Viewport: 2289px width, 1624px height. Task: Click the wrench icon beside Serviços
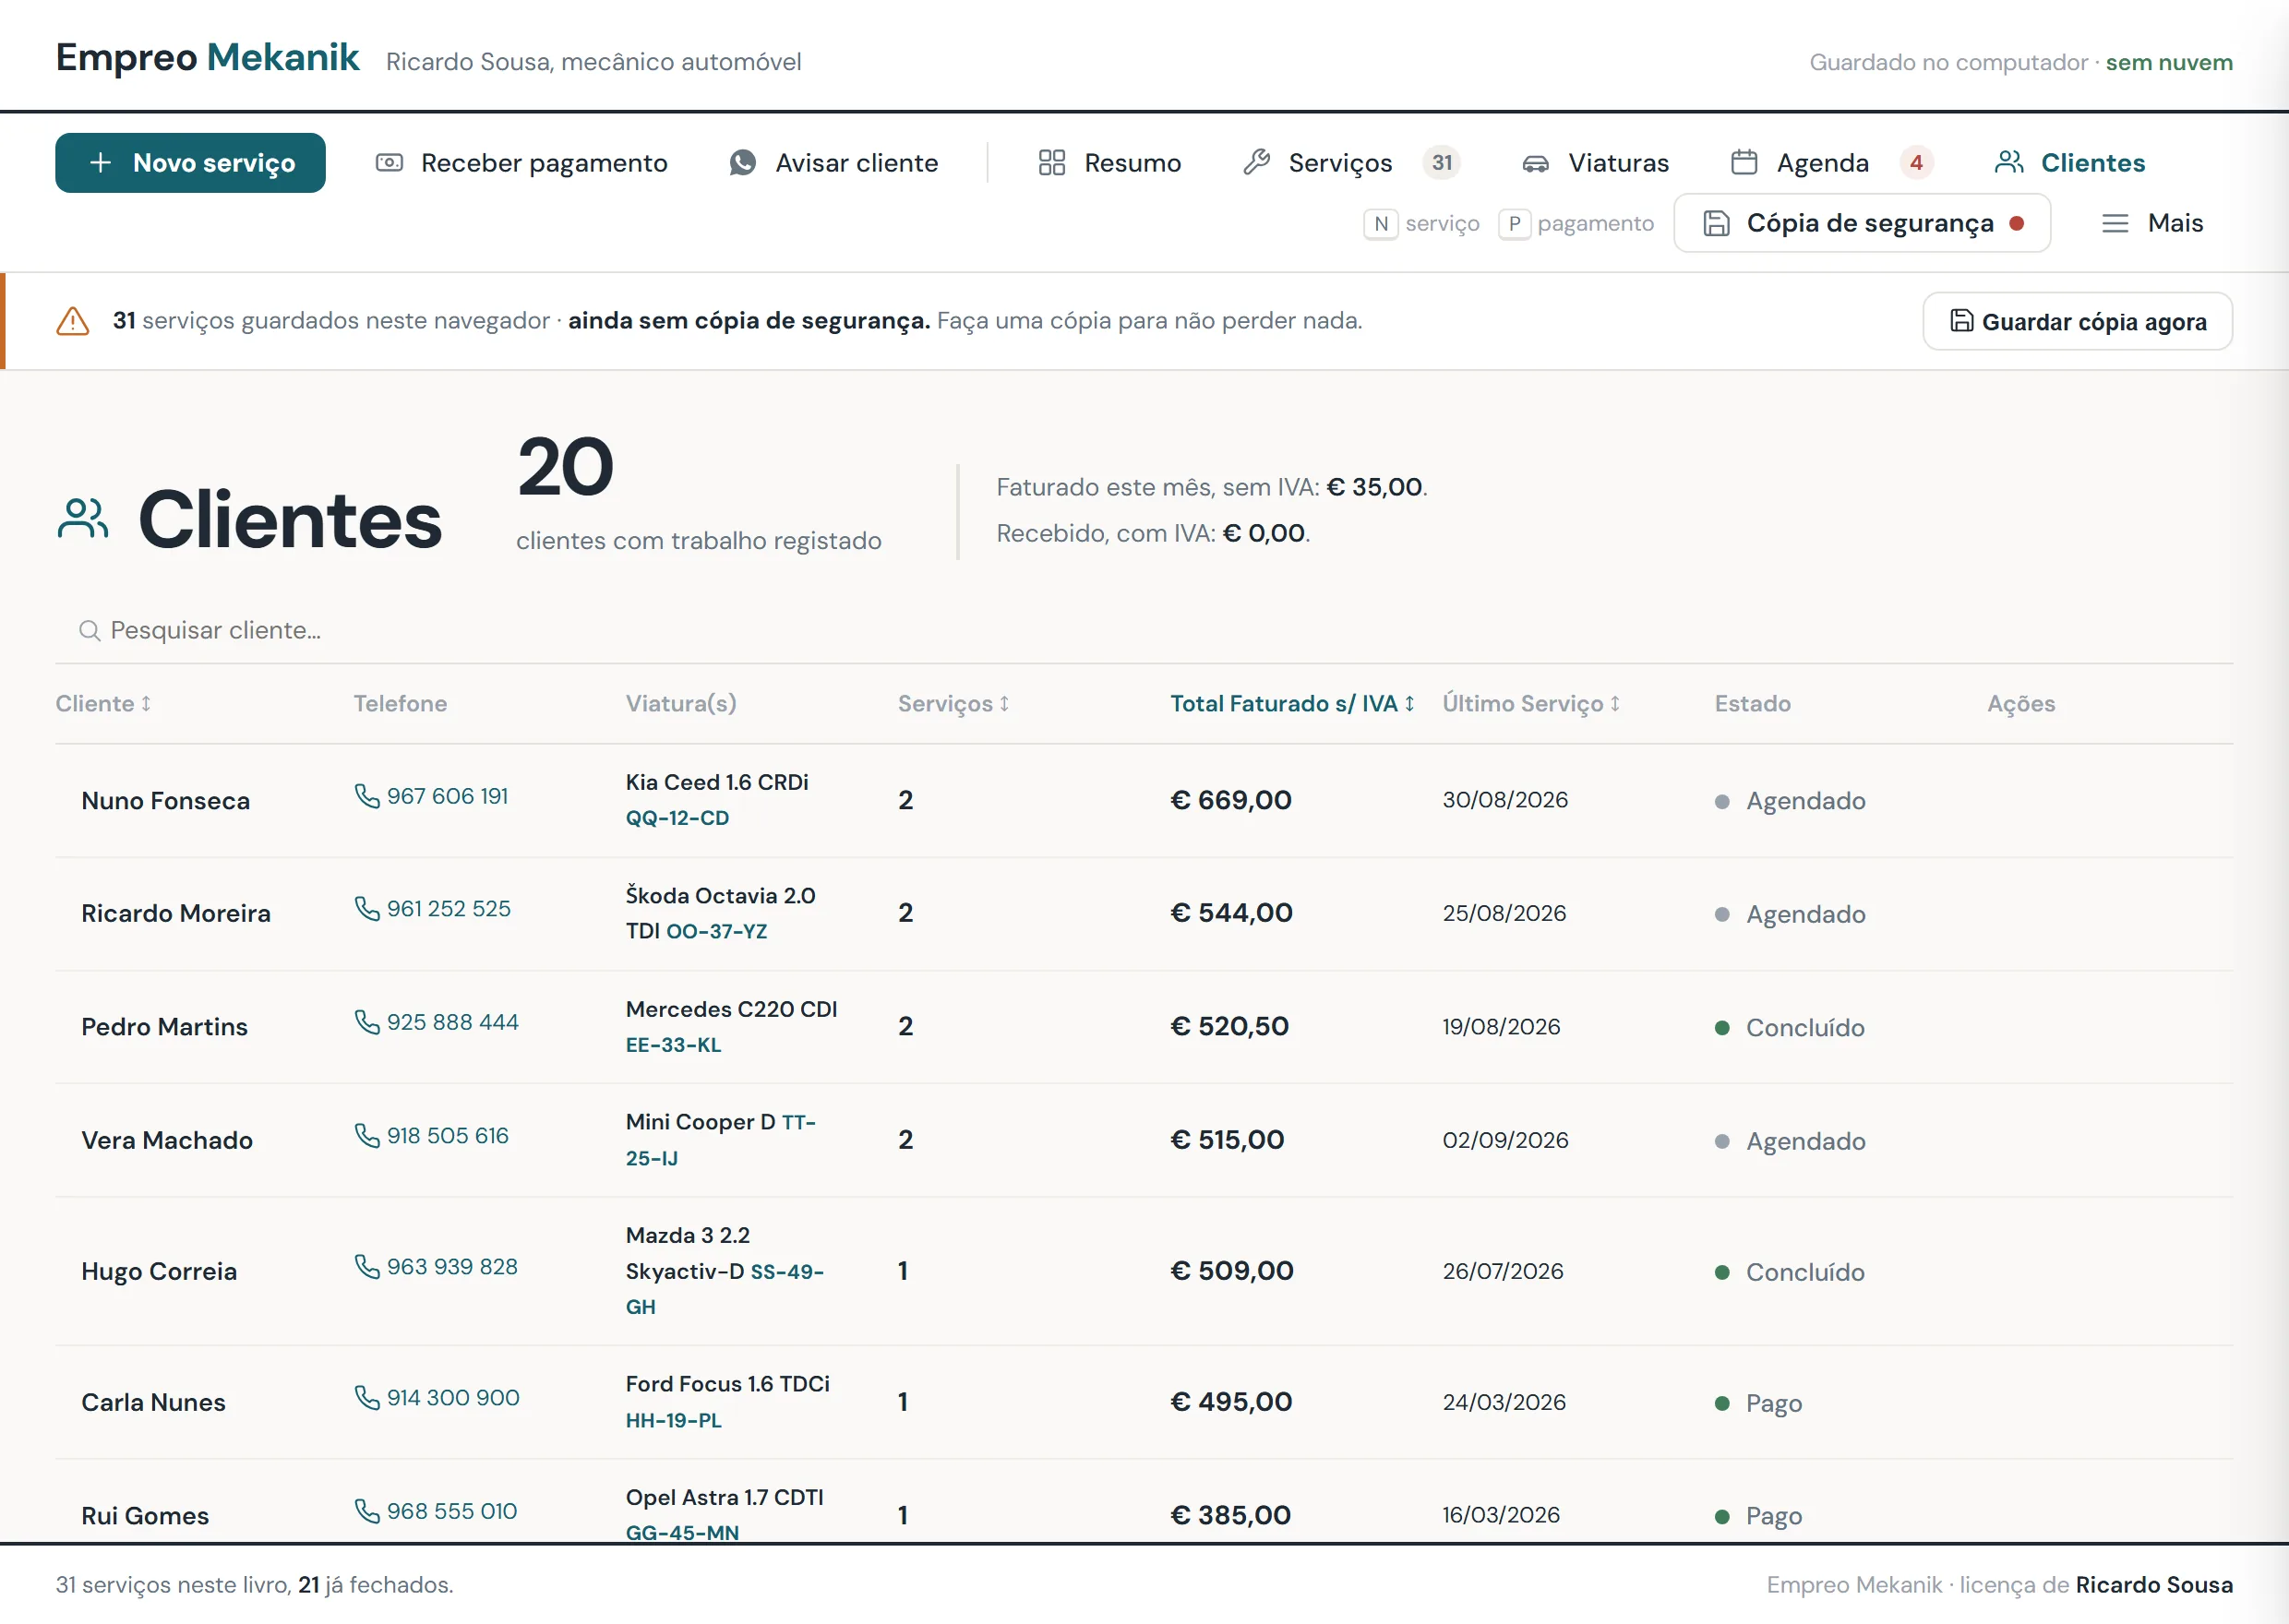[x=1256, y=163]
